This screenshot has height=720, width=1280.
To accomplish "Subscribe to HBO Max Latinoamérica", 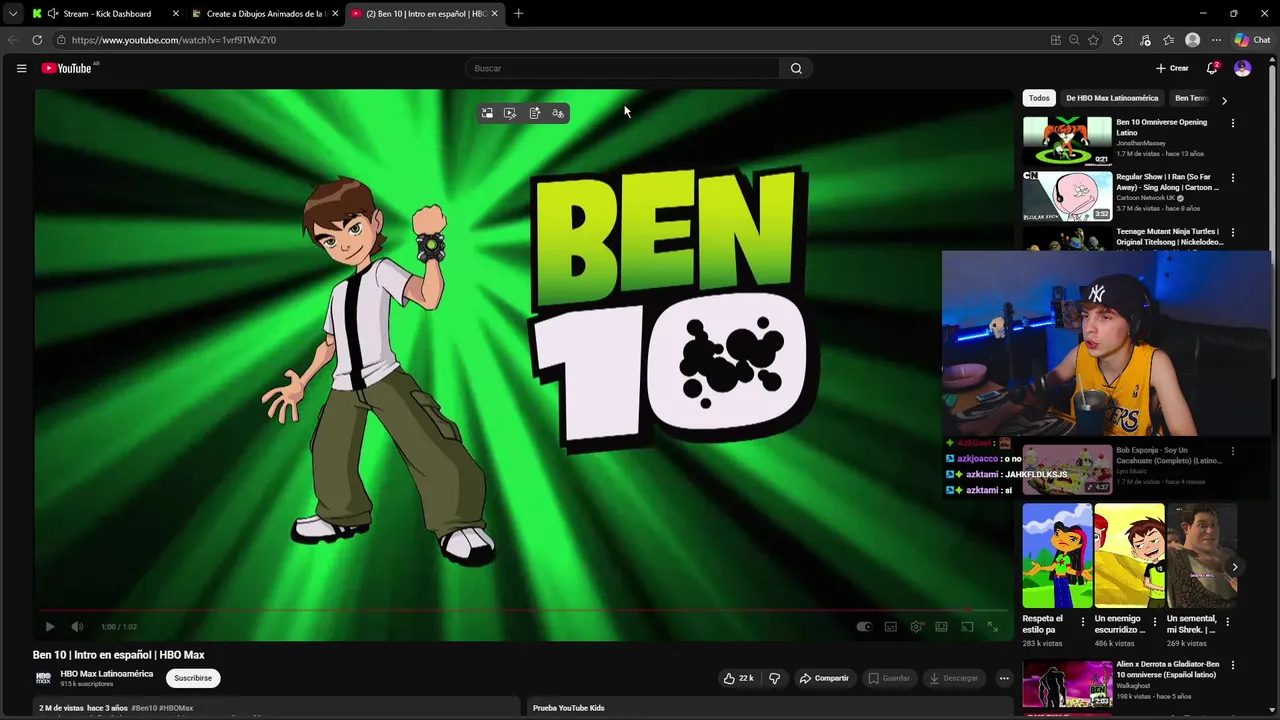I will [193, 678].
